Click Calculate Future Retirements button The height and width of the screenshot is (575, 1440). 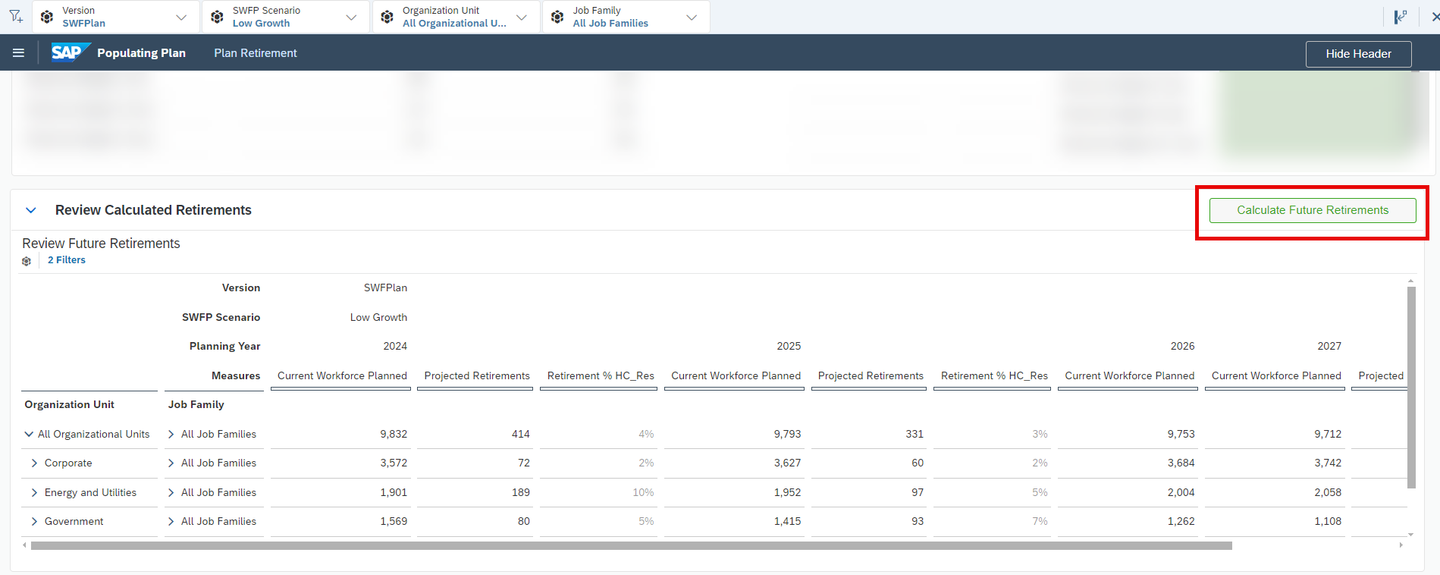tap(1312, 210)
